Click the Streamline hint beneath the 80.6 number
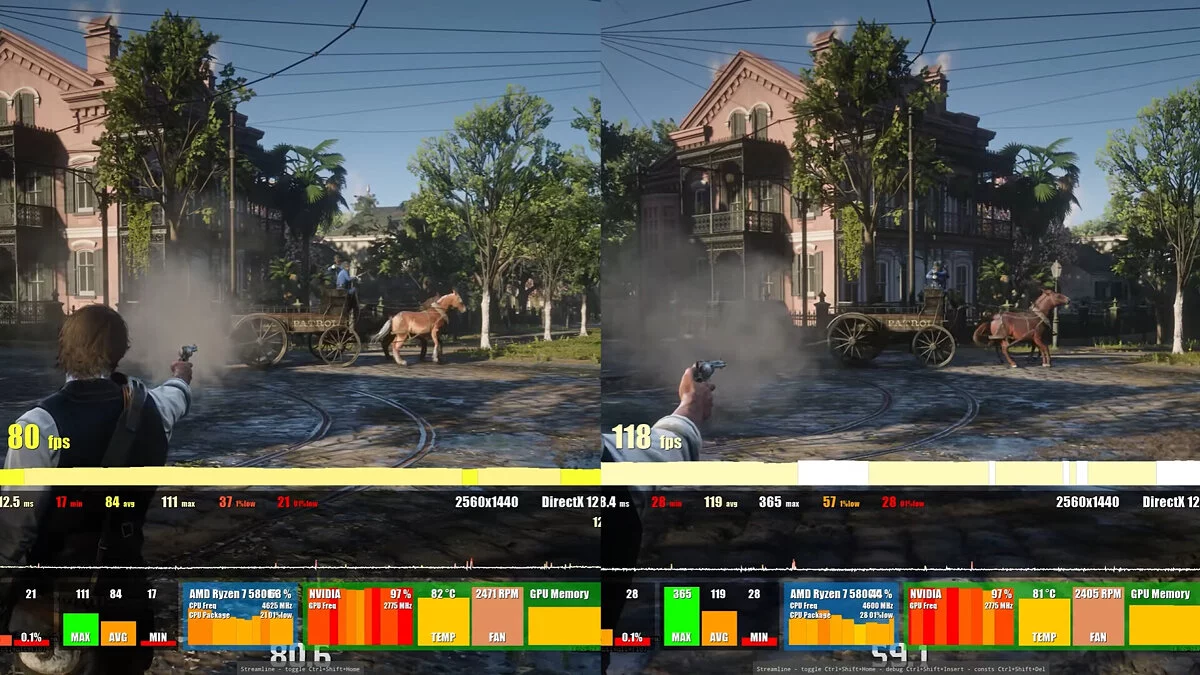Screen dimensions: 1200x675 pyautogui.click(x=300, y=668)
